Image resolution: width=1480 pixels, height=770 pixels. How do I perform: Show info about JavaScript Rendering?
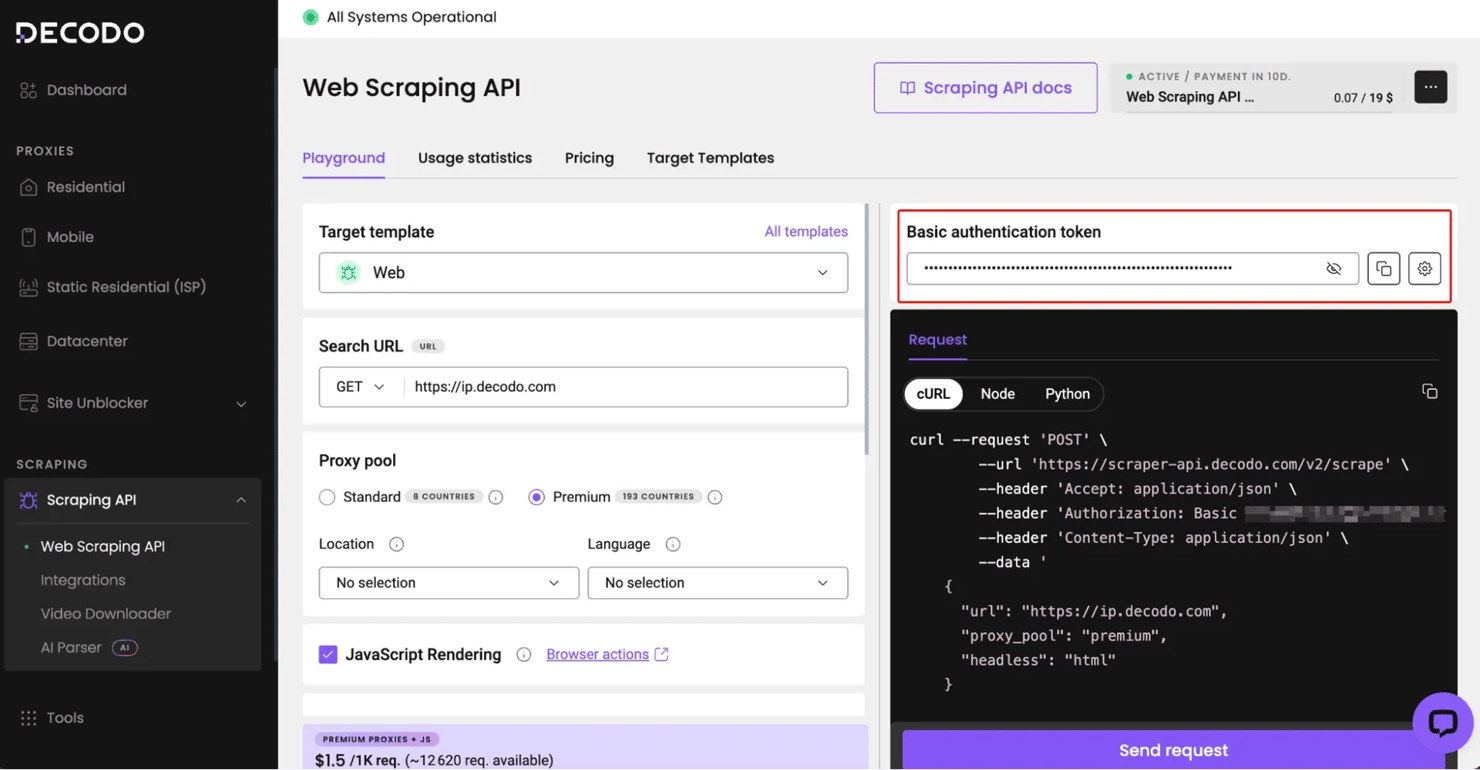(523, 654)
